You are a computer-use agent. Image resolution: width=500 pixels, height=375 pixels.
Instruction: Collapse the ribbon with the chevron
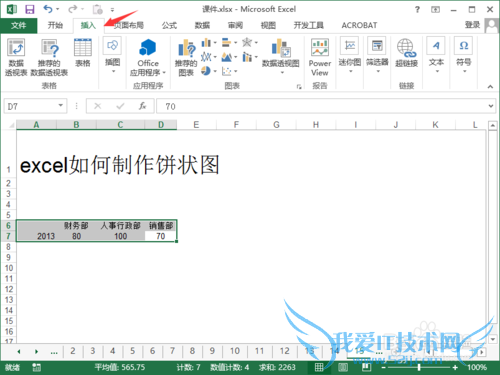point(490,87)
